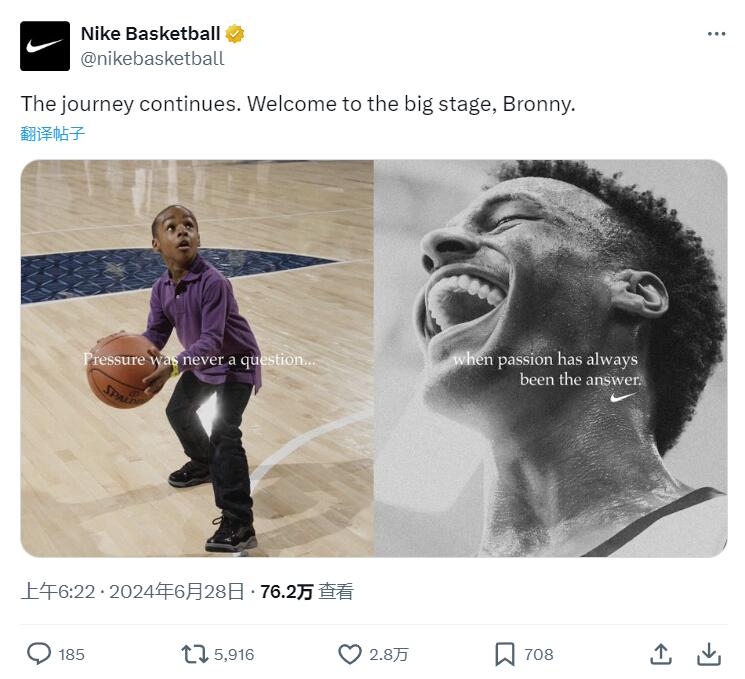Open the Nike swoosh profile avatar
This screenshot has width=745, height=679.
[45, 46]
